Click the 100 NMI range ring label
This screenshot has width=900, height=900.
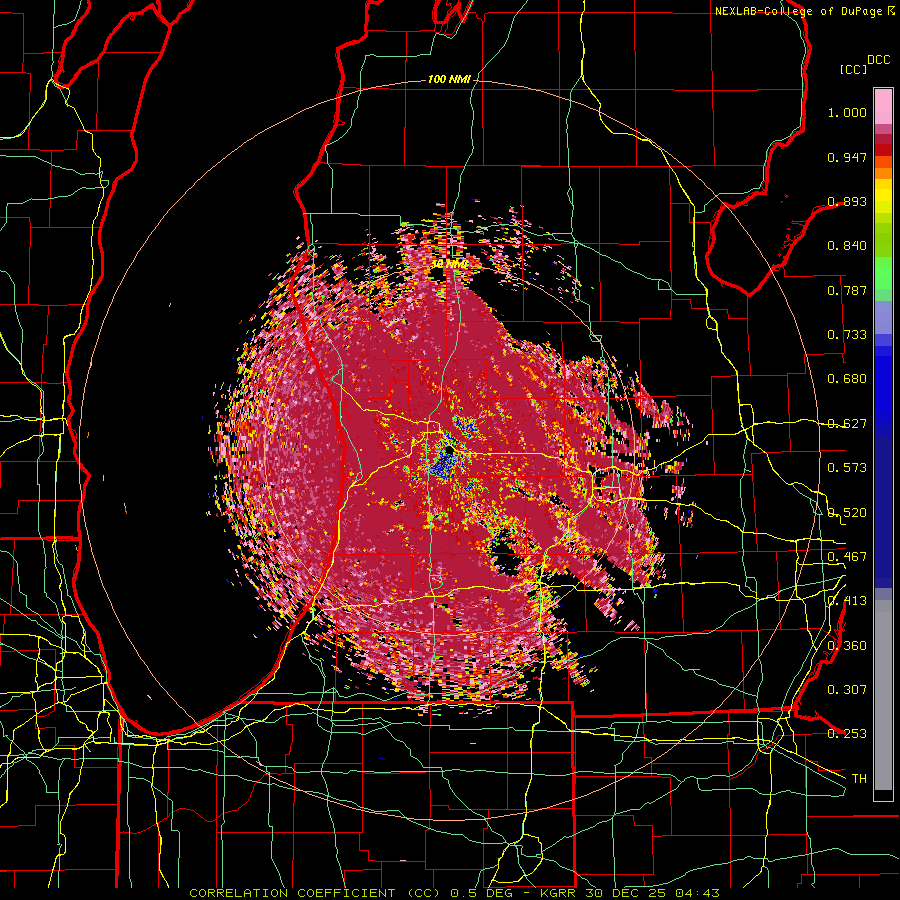[449, 79]
